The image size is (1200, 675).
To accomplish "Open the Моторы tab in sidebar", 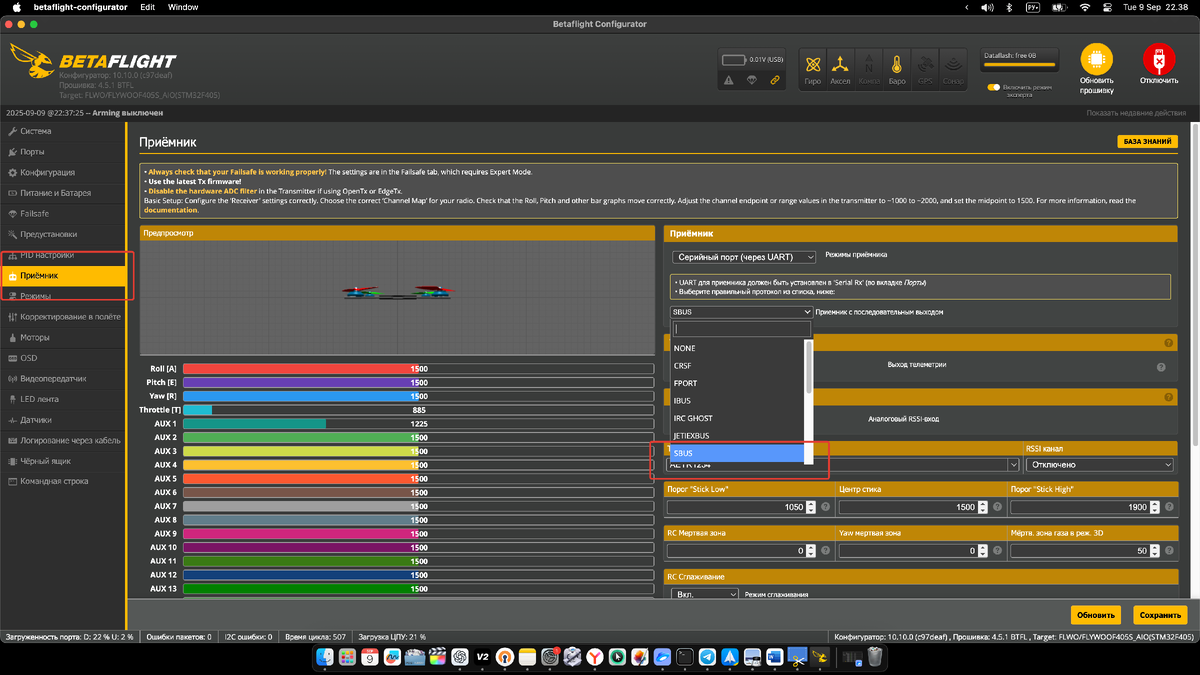I will pyautogui.click(x=64, y=338).
